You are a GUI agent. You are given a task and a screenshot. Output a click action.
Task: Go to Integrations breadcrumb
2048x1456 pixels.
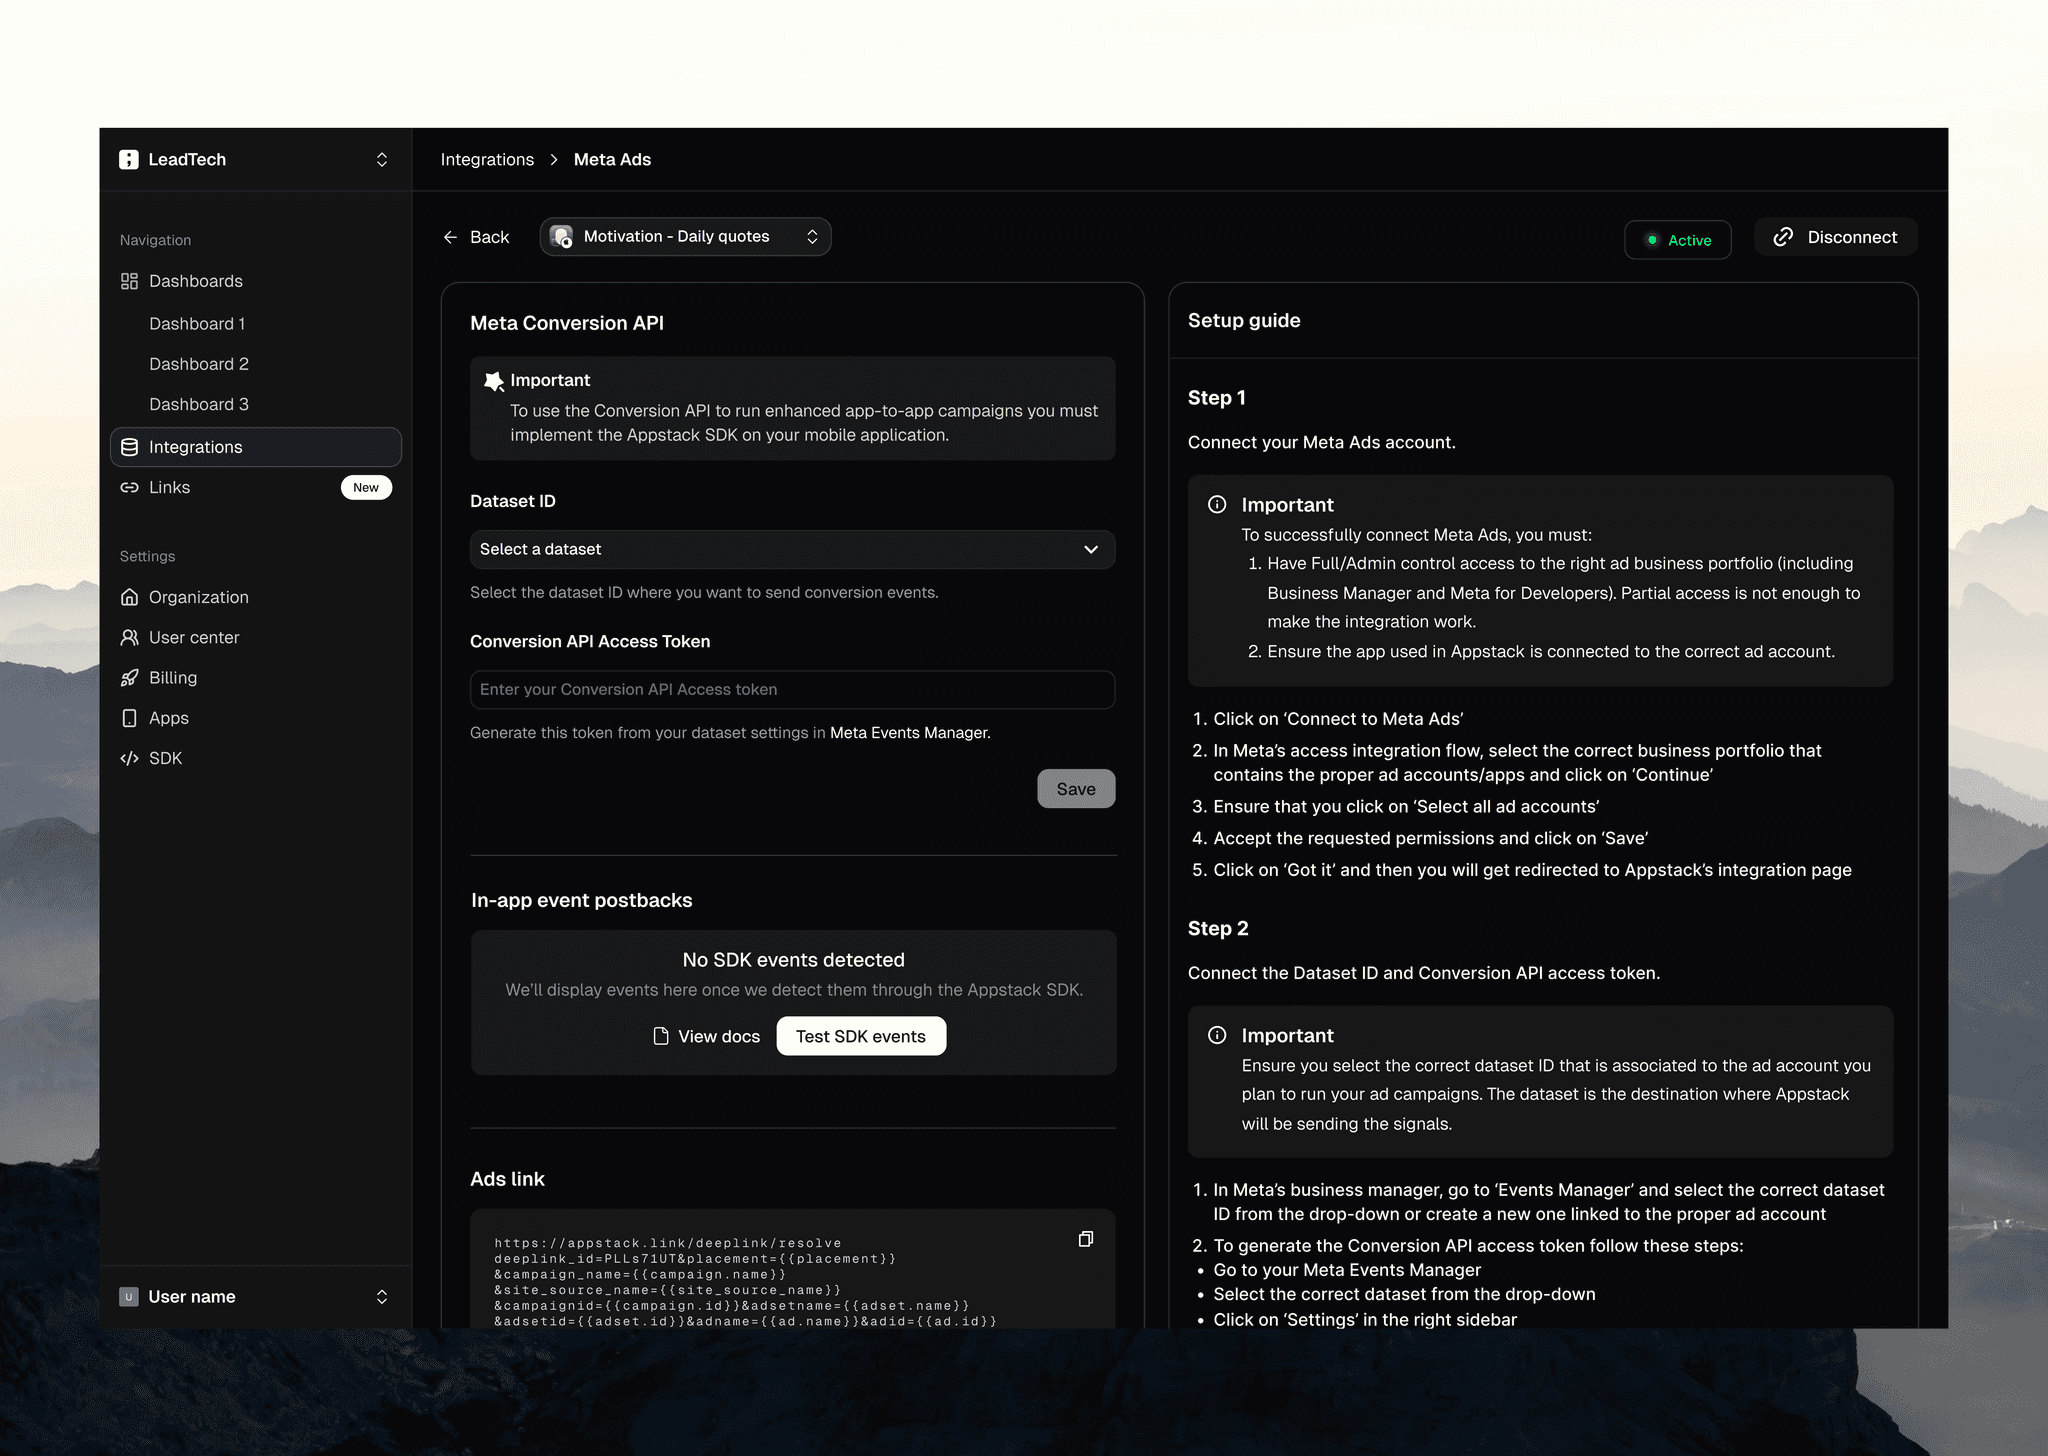click(x=487, y=160)
